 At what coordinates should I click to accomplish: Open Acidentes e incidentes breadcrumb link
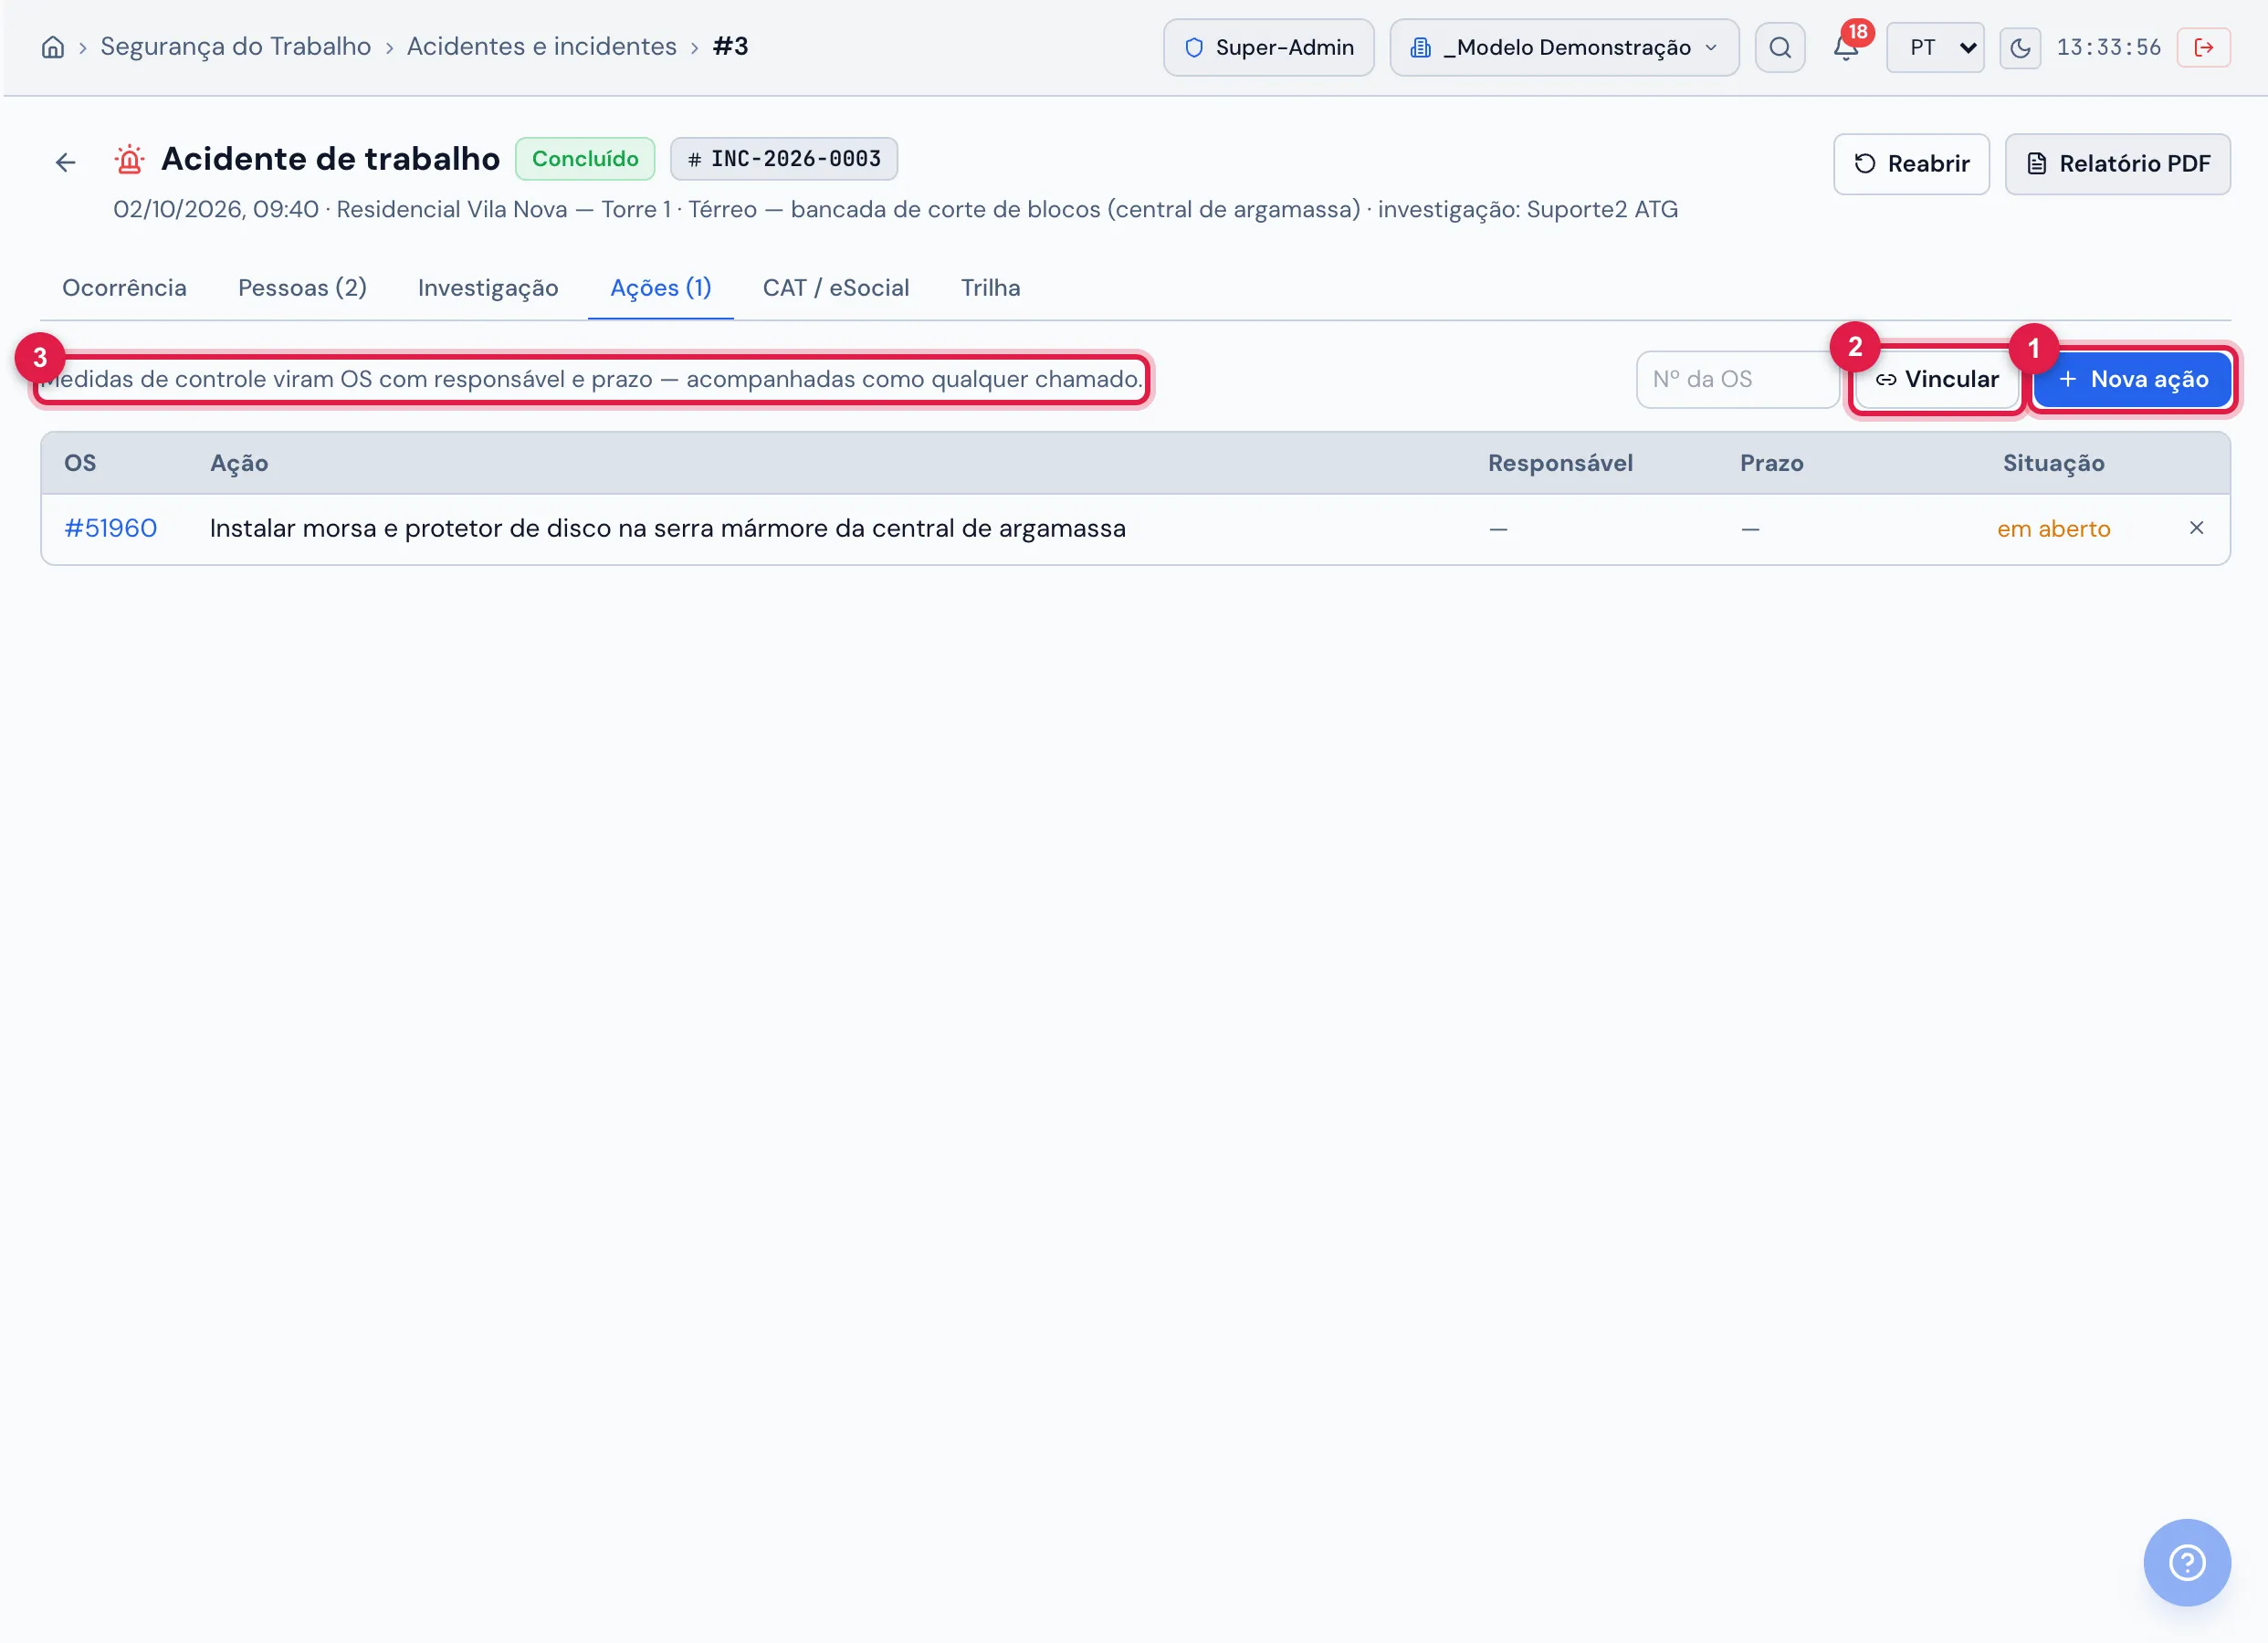click(x=541, y=47)
